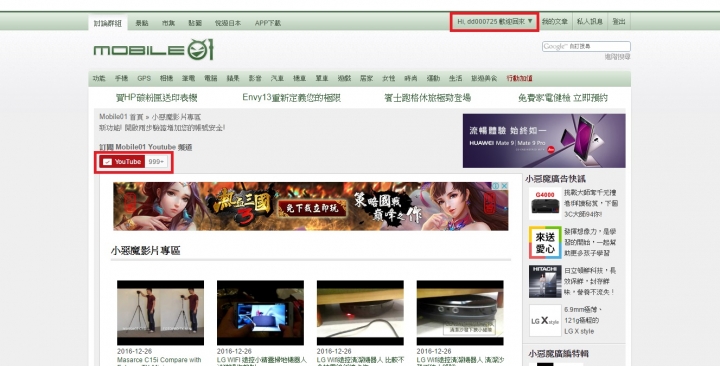Open the 女性 category menu
Image resolution: width=720 pixels, height=366 pixels.
pos(388,79)
